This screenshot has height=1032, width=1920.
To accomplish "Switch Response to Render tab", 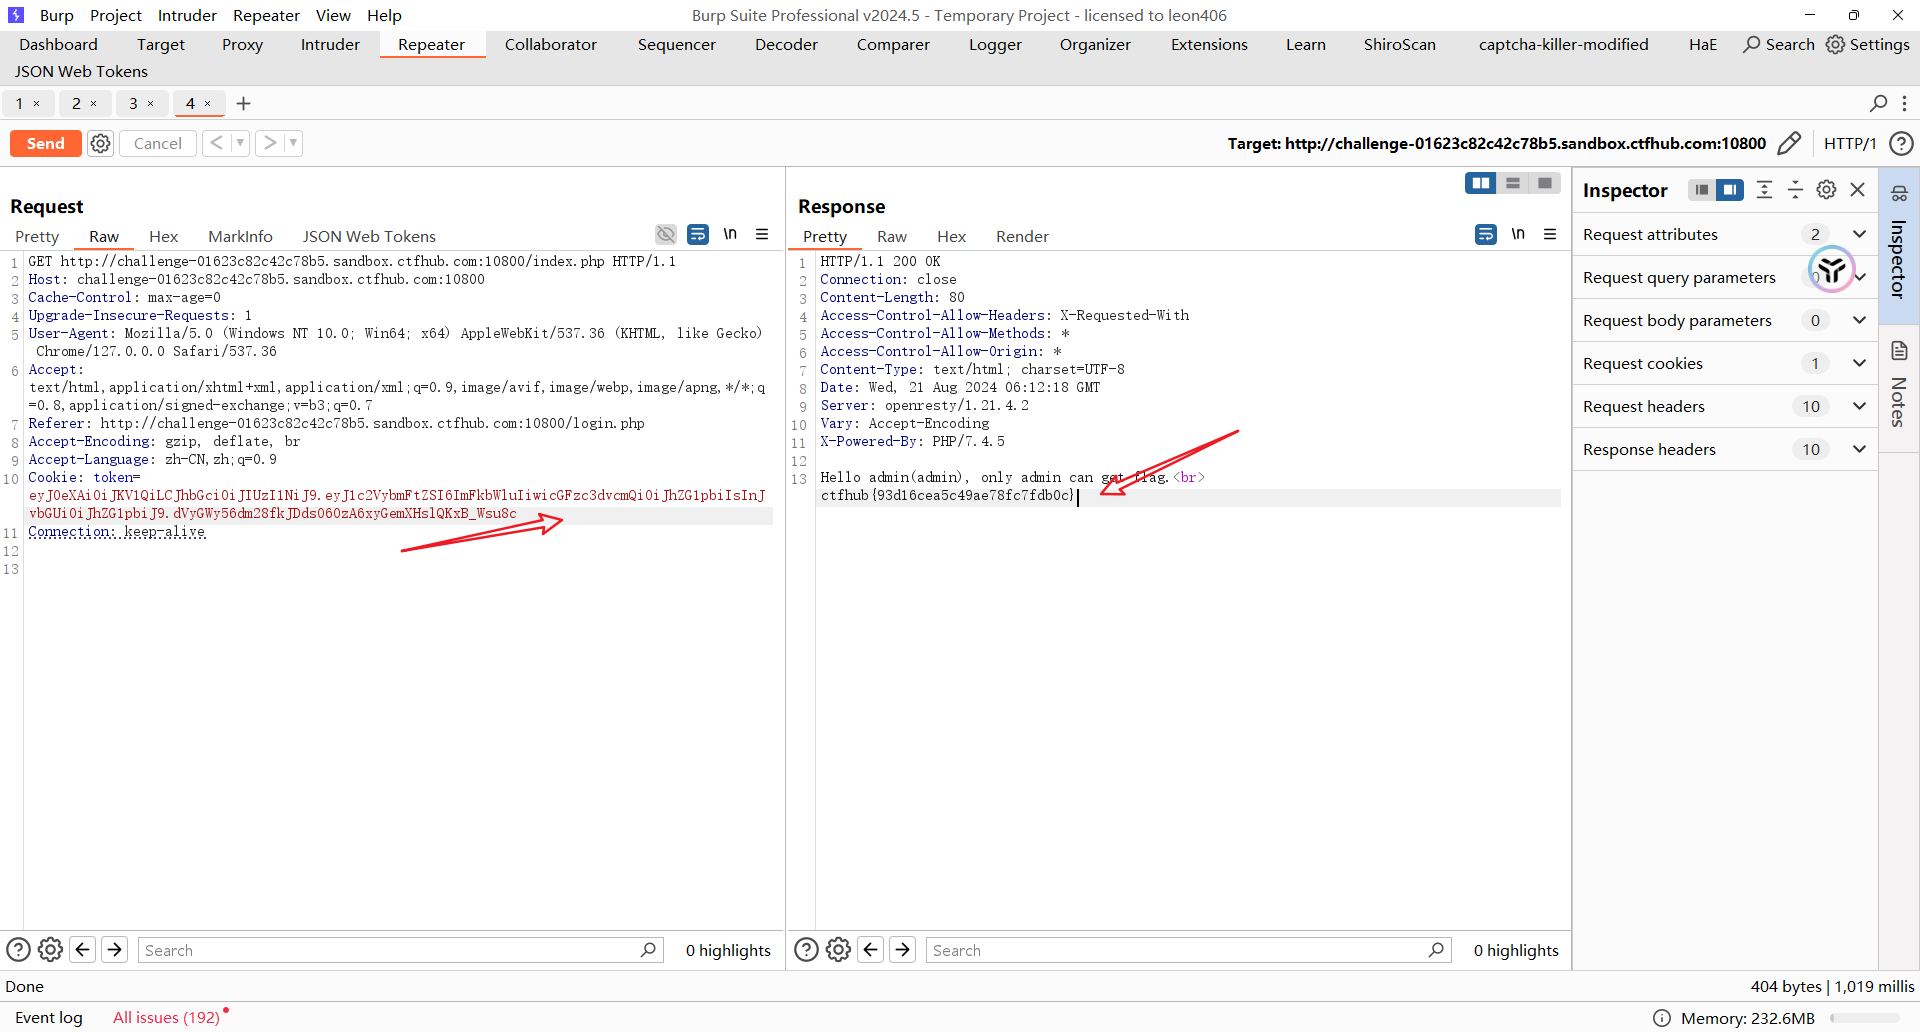I will pos(1022,236).
